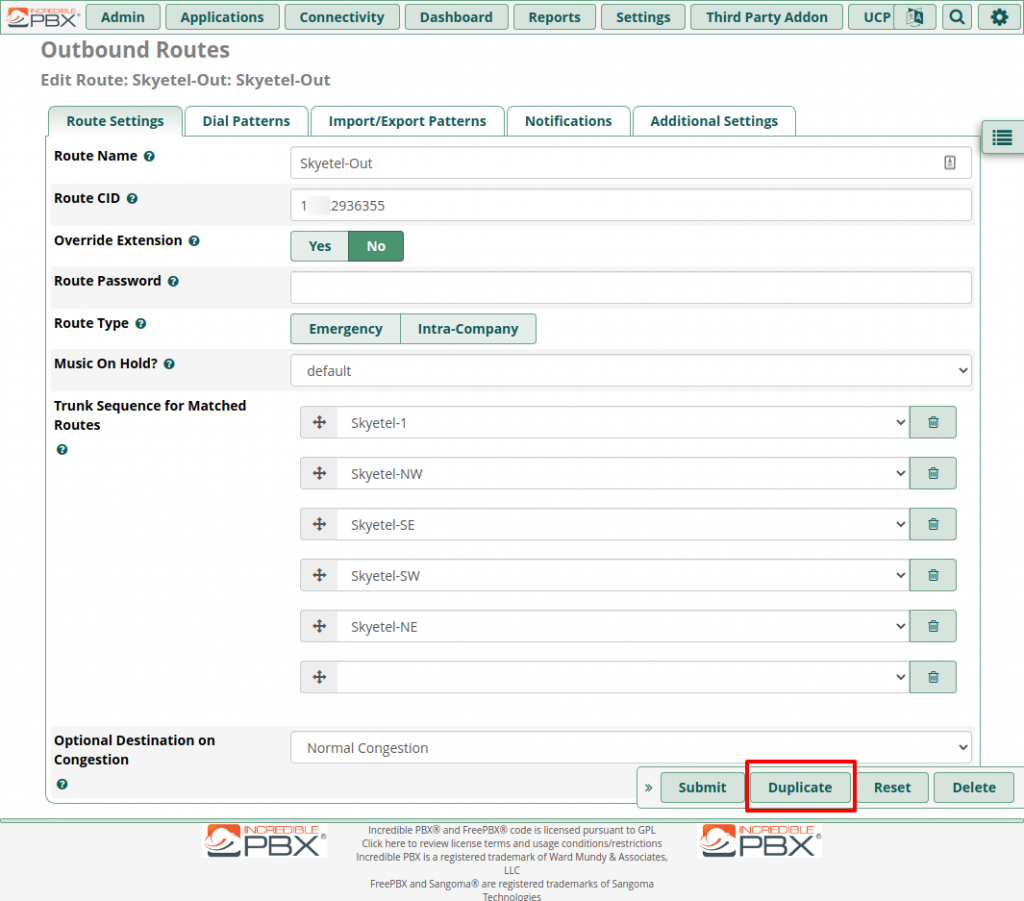The image size is (1024, 901).
Task: Click the license terms link in footer
Action: (x=512, y=844)
